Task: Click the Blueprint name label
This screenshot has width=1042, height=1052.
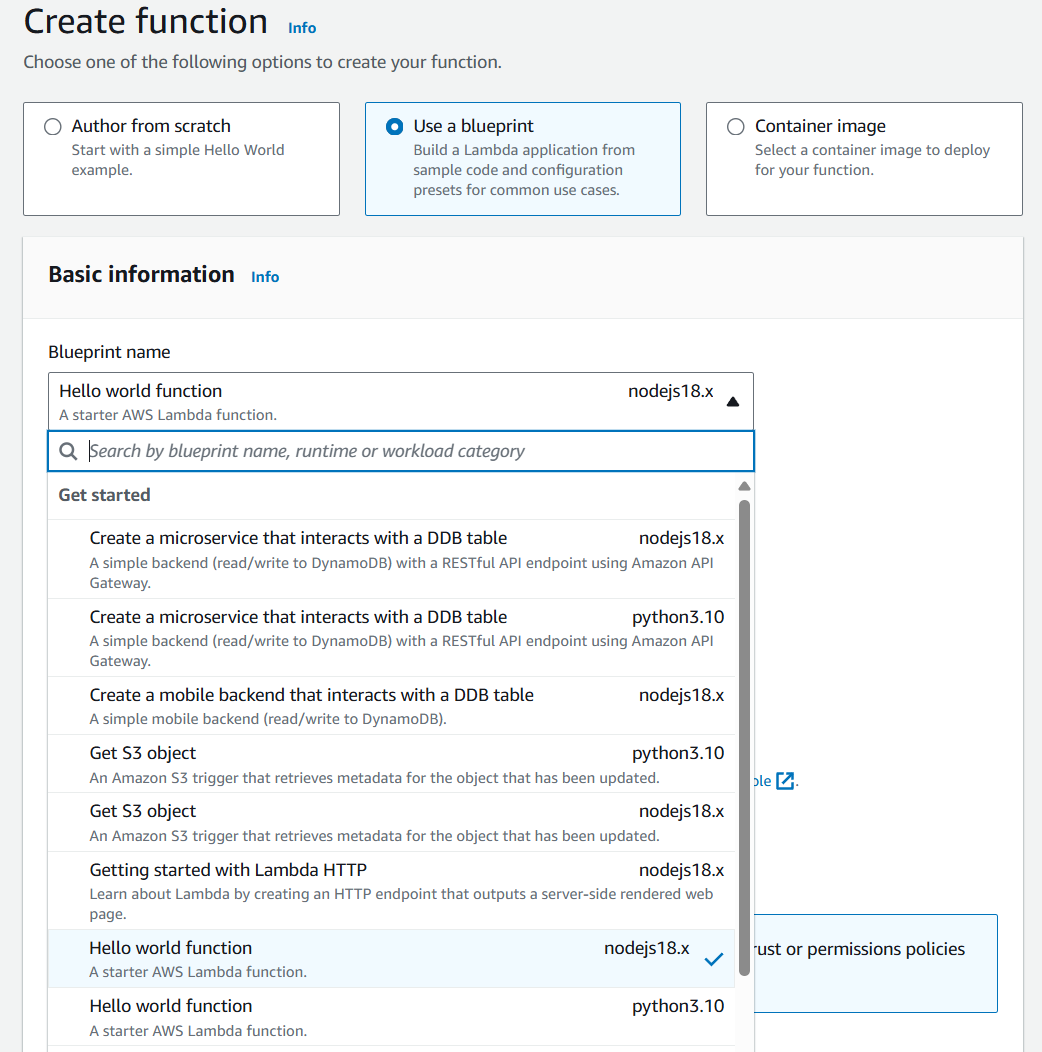Action: pos(109,352)
